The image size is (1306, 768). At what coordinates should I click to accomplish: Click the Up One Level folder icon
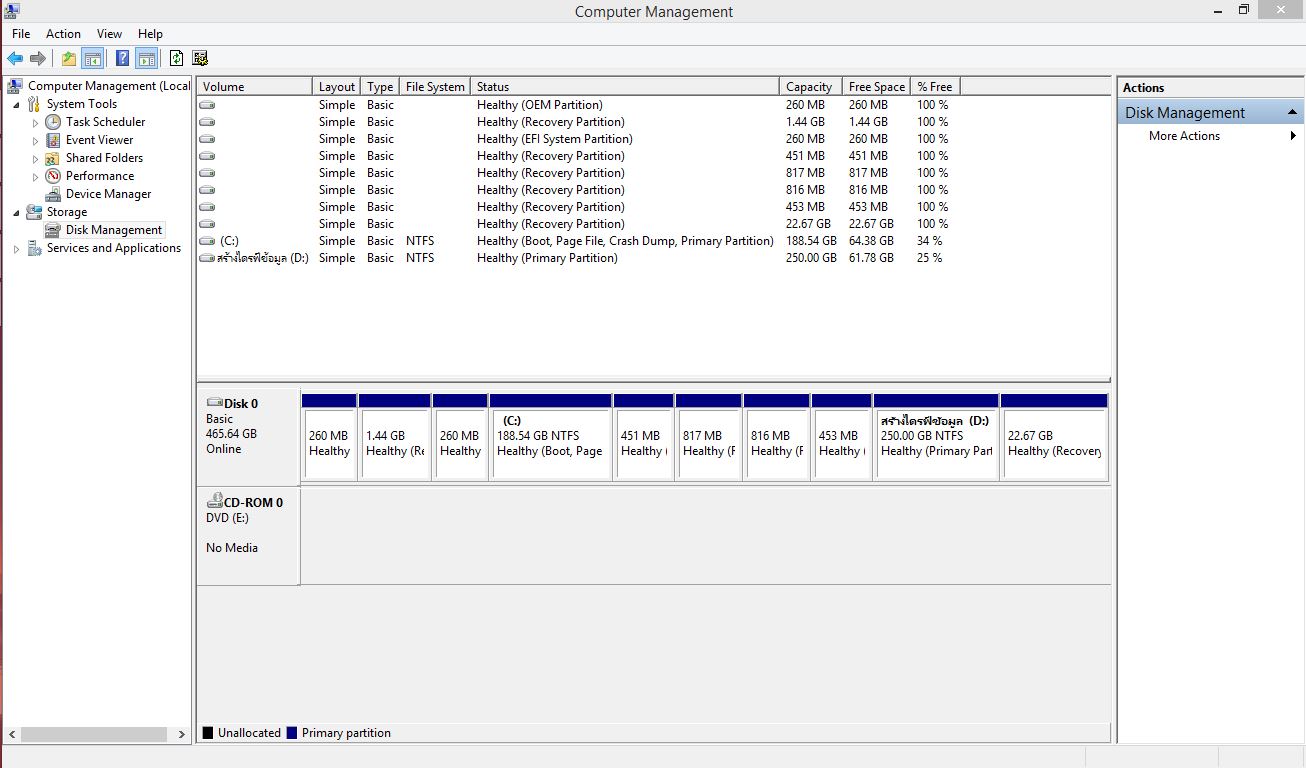(x=68, y=58)
